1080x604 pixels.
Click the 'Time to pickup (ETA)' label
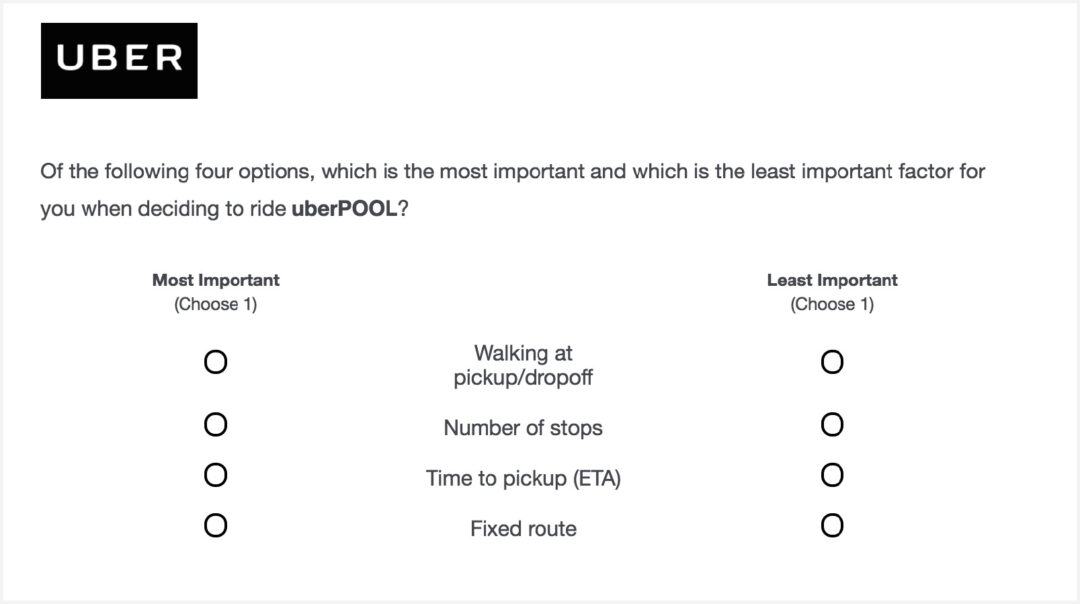(x=523, y=478)
